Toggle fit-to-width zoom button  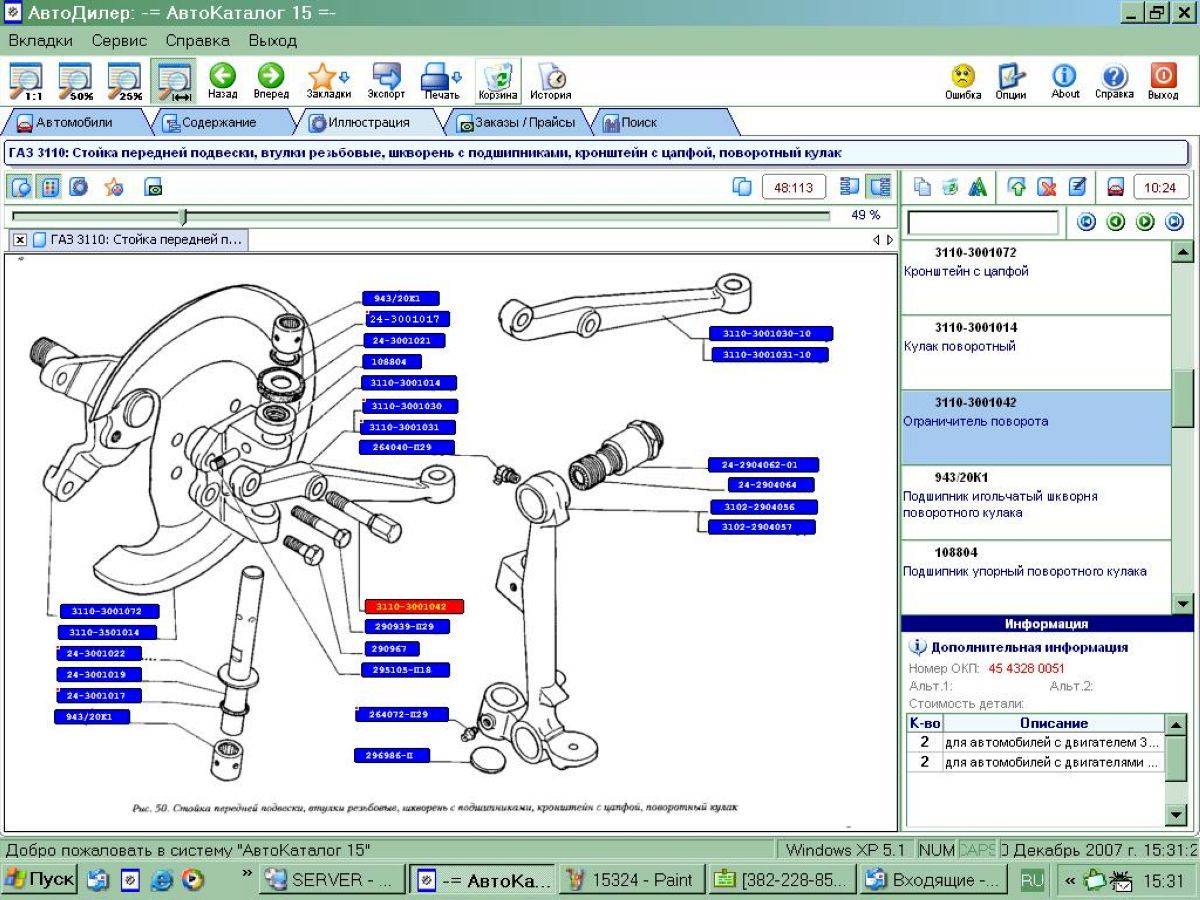tap(174, 81)
